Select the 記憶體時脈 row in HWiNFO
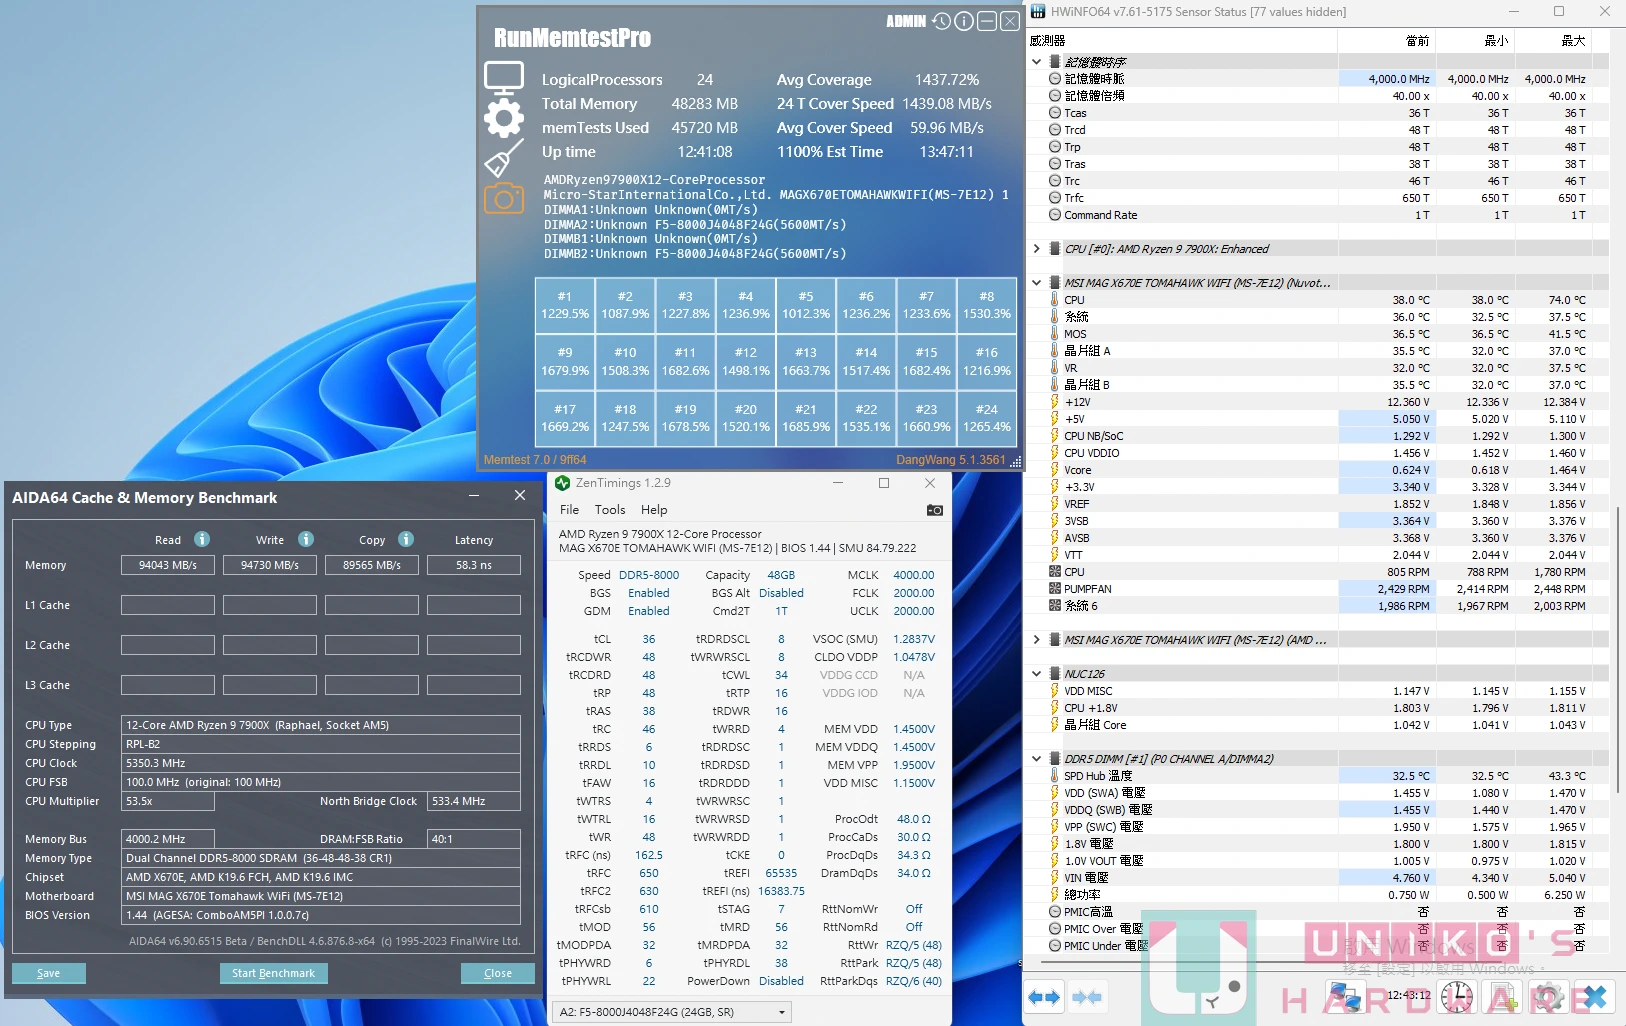 pyautogui.click(x=1318, y=79)
